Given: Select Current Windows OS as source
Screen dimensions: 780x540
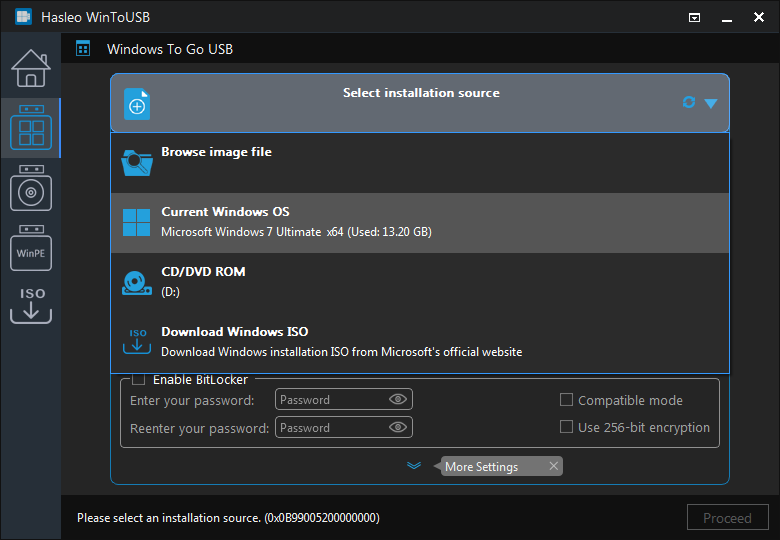Looking at the screenshot, I should tap(420, 223).
